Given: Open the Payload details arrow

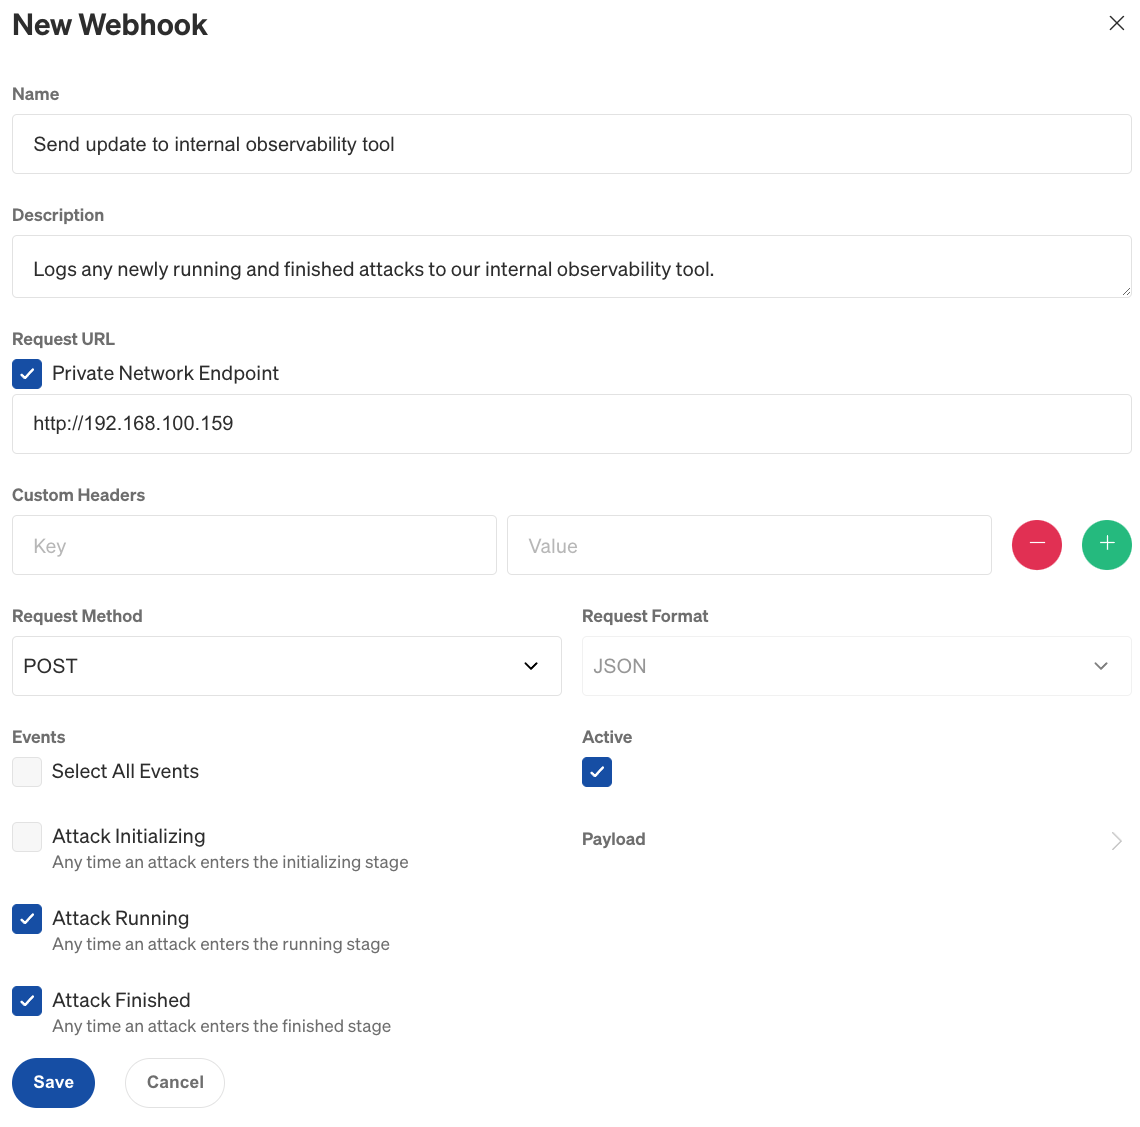Looking at the screenshot, I should click(1116, 841).
